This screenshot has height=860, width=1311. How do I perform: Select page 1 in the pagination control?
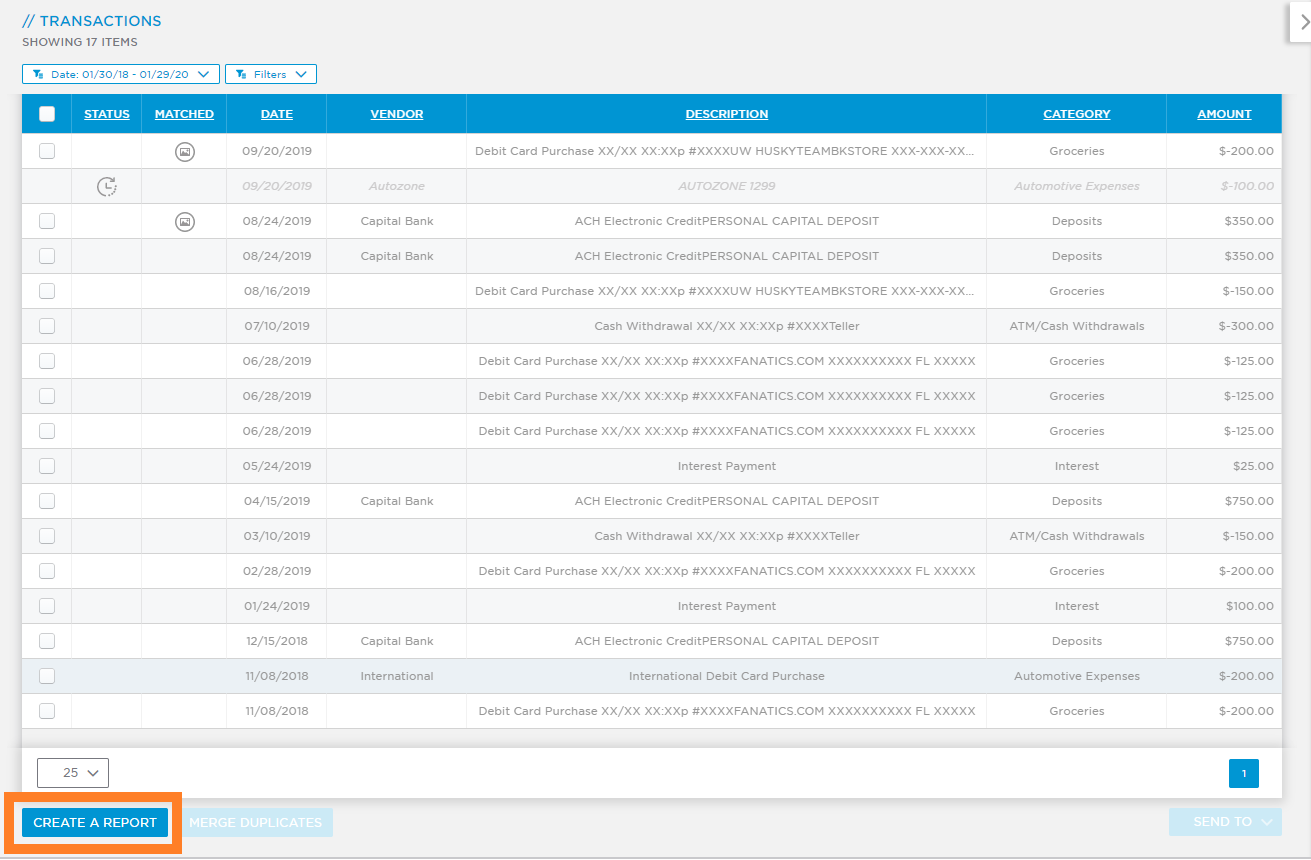[x=1243, y=772]
